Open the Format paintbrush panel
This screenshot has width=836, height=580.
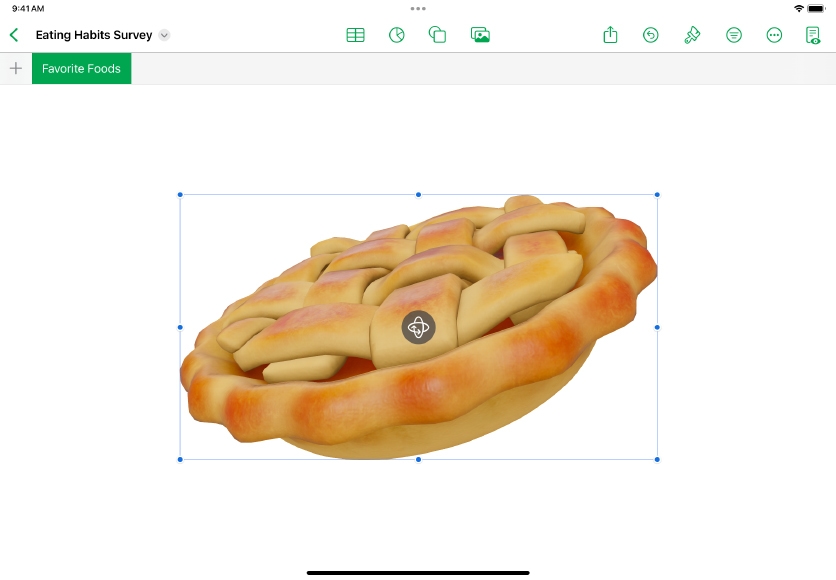692,35
